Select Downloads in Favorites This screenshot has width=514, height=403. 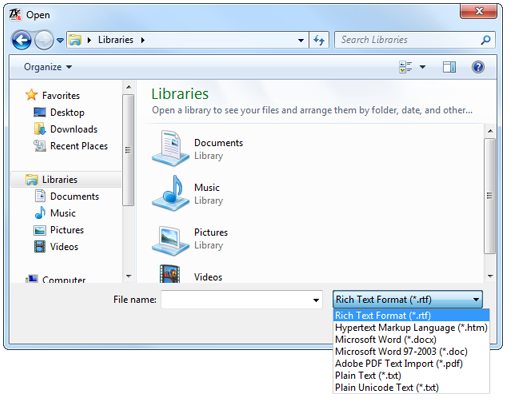pos(74,129)
